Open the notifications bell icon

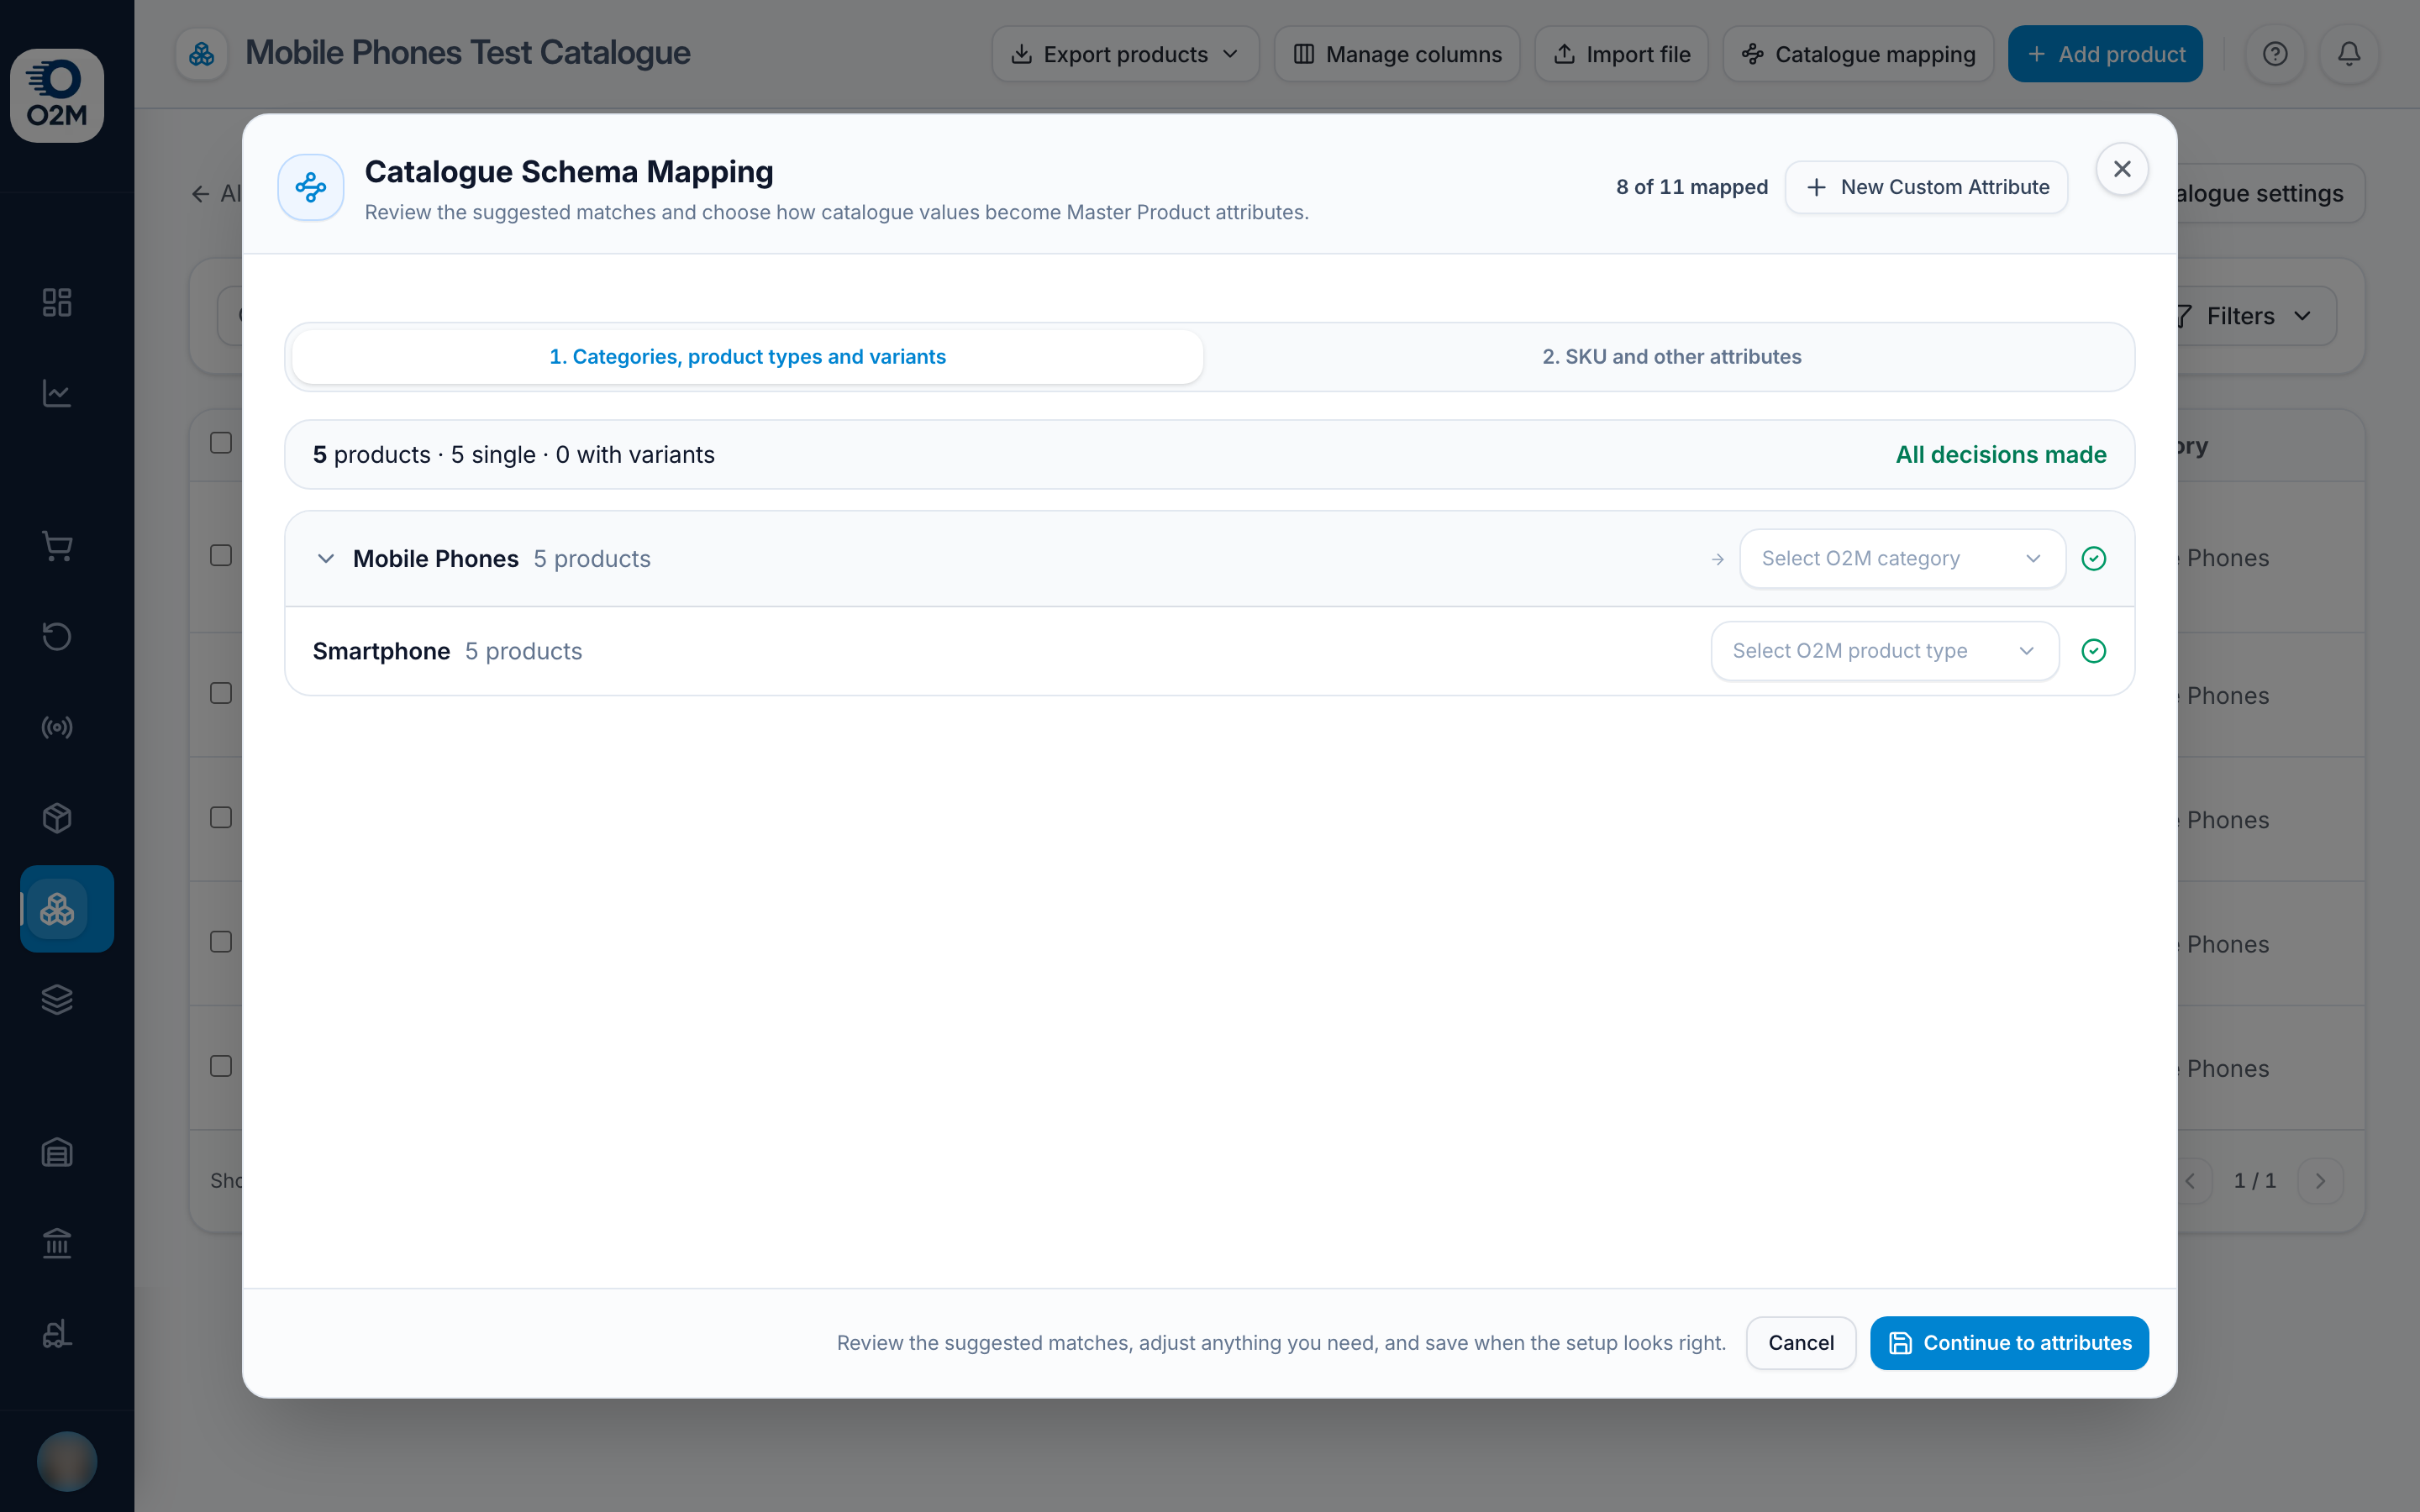[2349, 54]
